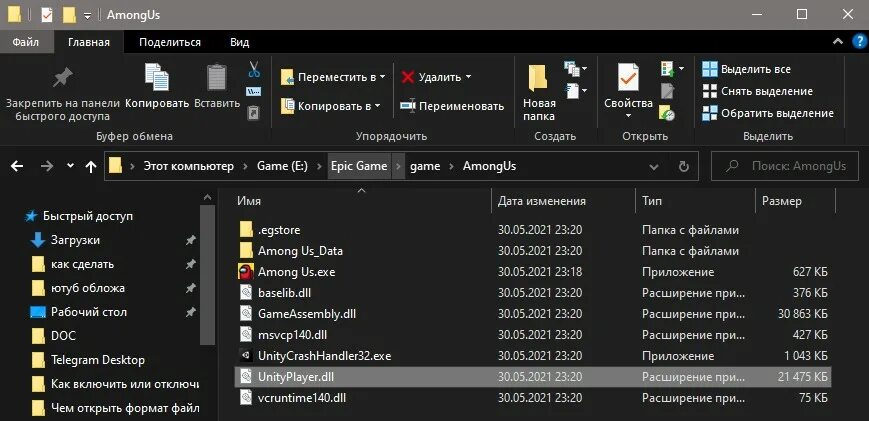Go to the game breadcrumb folder
This screenshot has width=869, height=421.
click(x=425, y=166)
